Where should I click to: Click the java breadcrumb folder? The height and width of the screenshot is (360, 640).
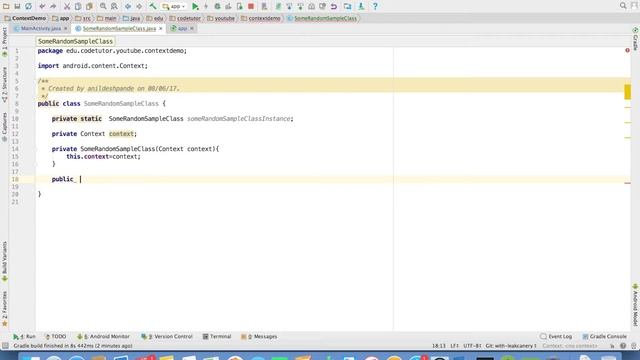(131, 18)
